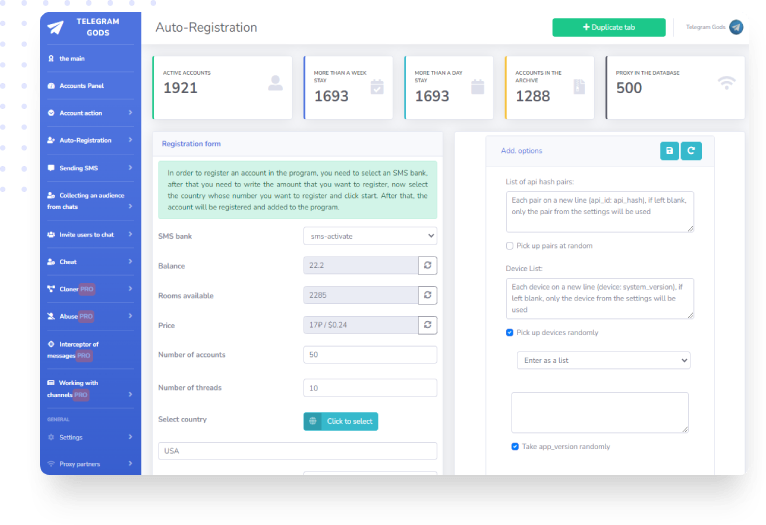Click the Interceptor of messages icon

[x=51, y=344]
